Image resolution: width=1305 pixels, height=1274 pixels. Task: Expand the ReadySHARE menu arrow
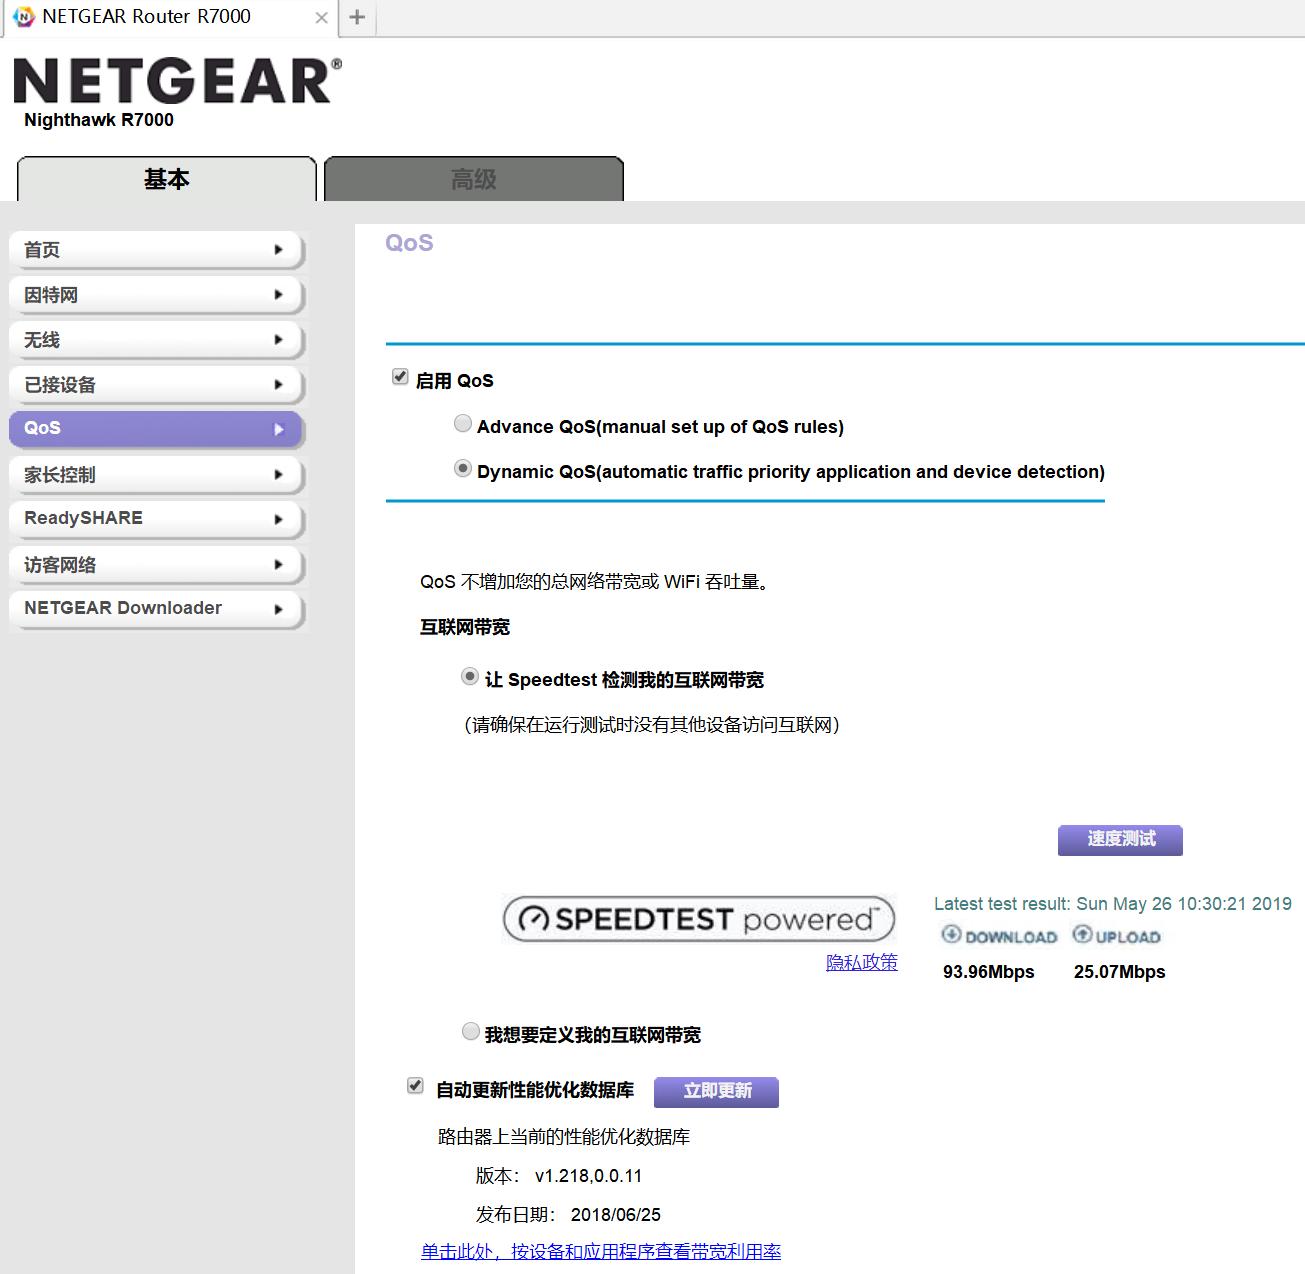pos(279,519)
